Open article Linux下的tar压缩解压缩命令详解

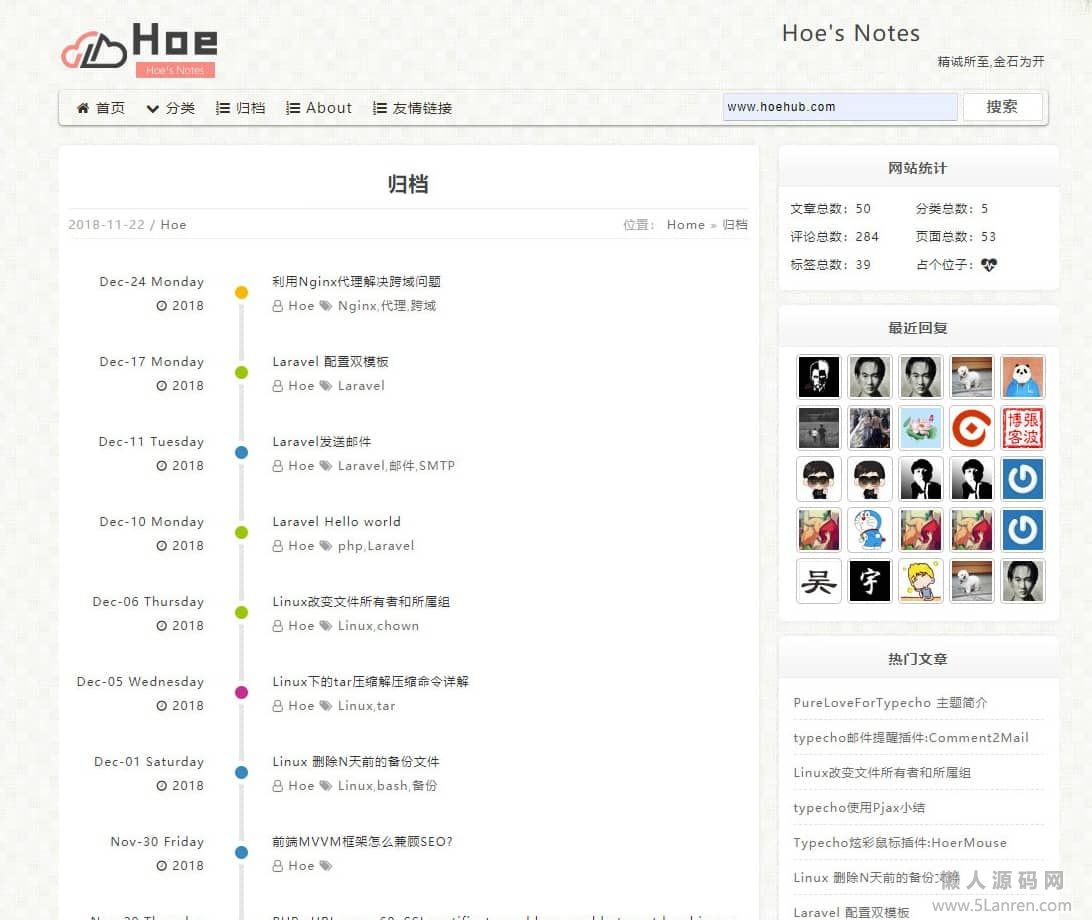coord(370,682)
